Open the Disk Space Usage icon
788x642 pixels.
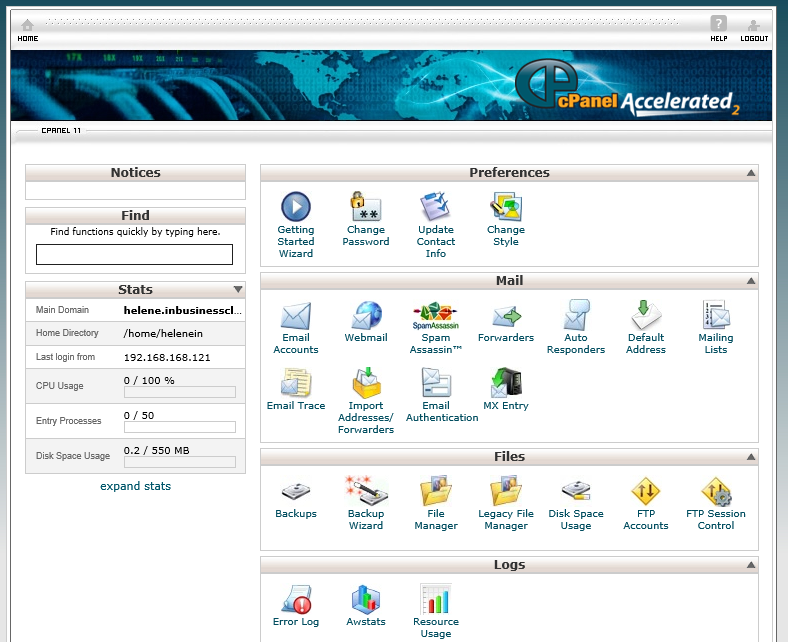pyautogui.click(x=576, y=491)
